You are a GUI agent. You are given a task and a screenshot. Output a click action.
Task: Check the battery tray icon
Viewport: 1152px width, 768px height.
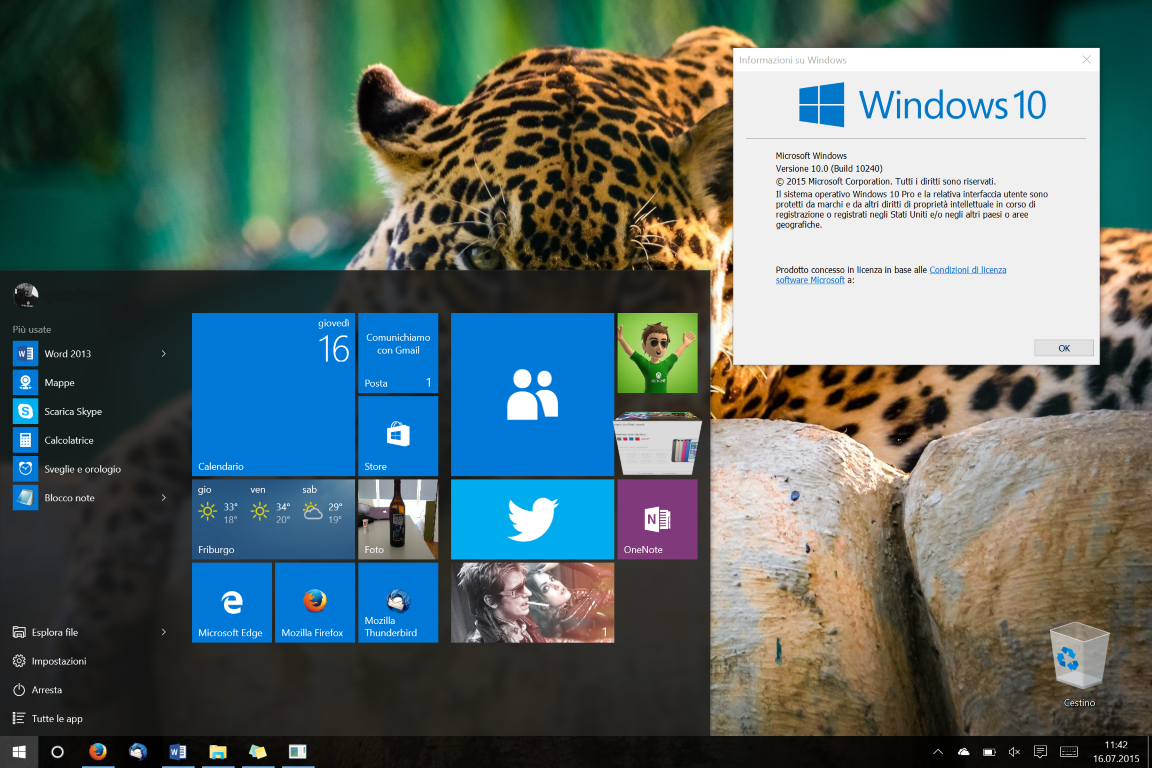tap(989, 752)
